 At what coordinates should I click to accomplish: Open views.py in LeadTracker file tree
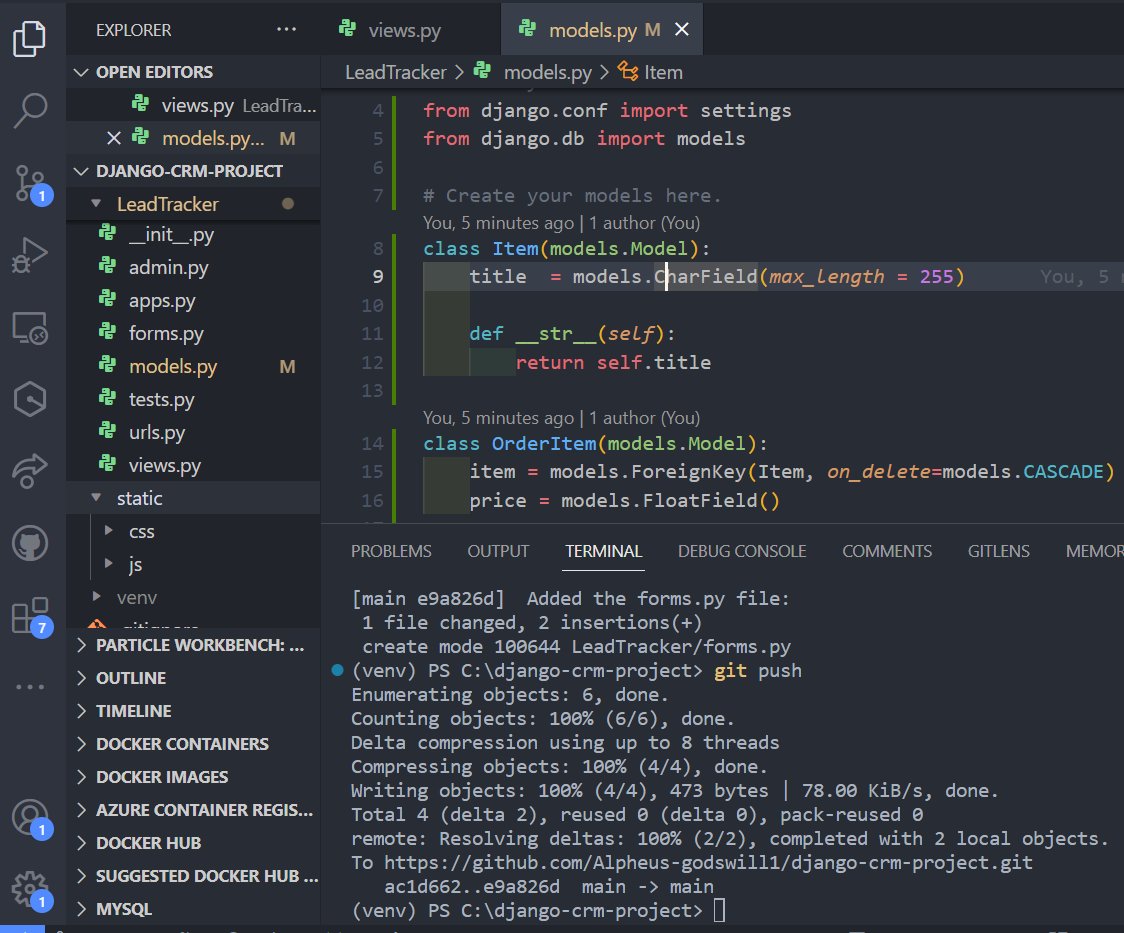[x=194, y=465]
